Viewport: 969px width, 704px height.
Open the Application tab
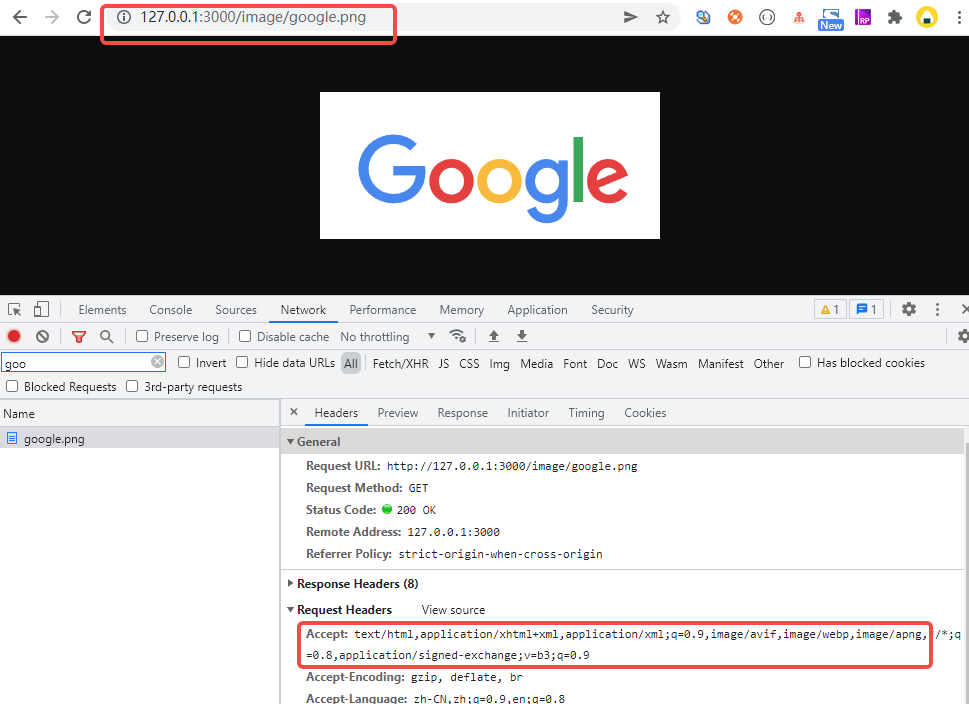[537, 310]
